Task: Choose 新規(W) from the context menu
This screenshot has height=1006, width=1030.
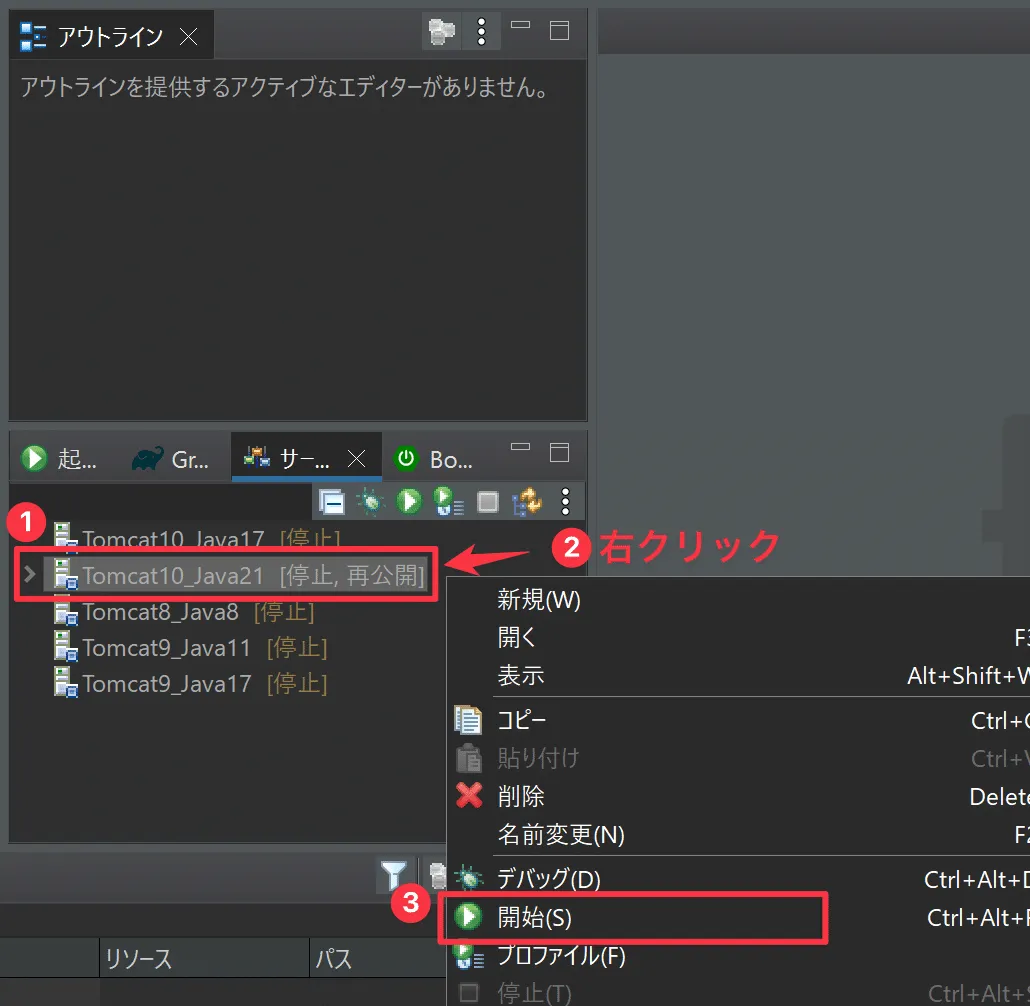Action: pos(738,599)
